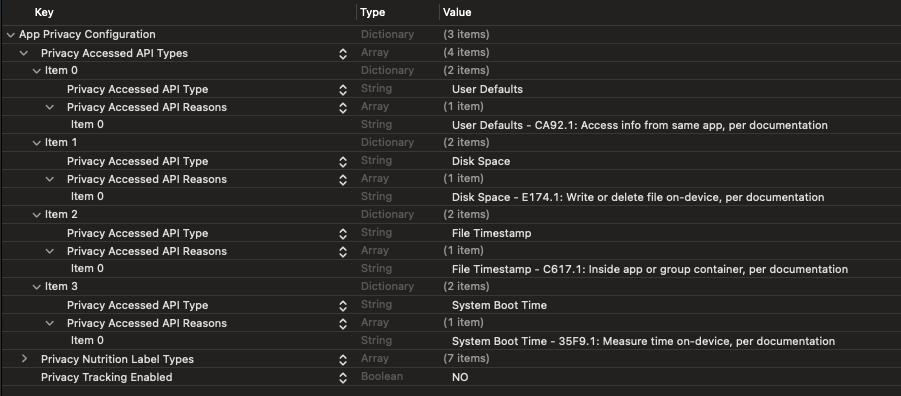Click the (7 items) value for Nutrition Label Types
The width and height of the screenshot is (901, 396).
click(x=466, y=358)
